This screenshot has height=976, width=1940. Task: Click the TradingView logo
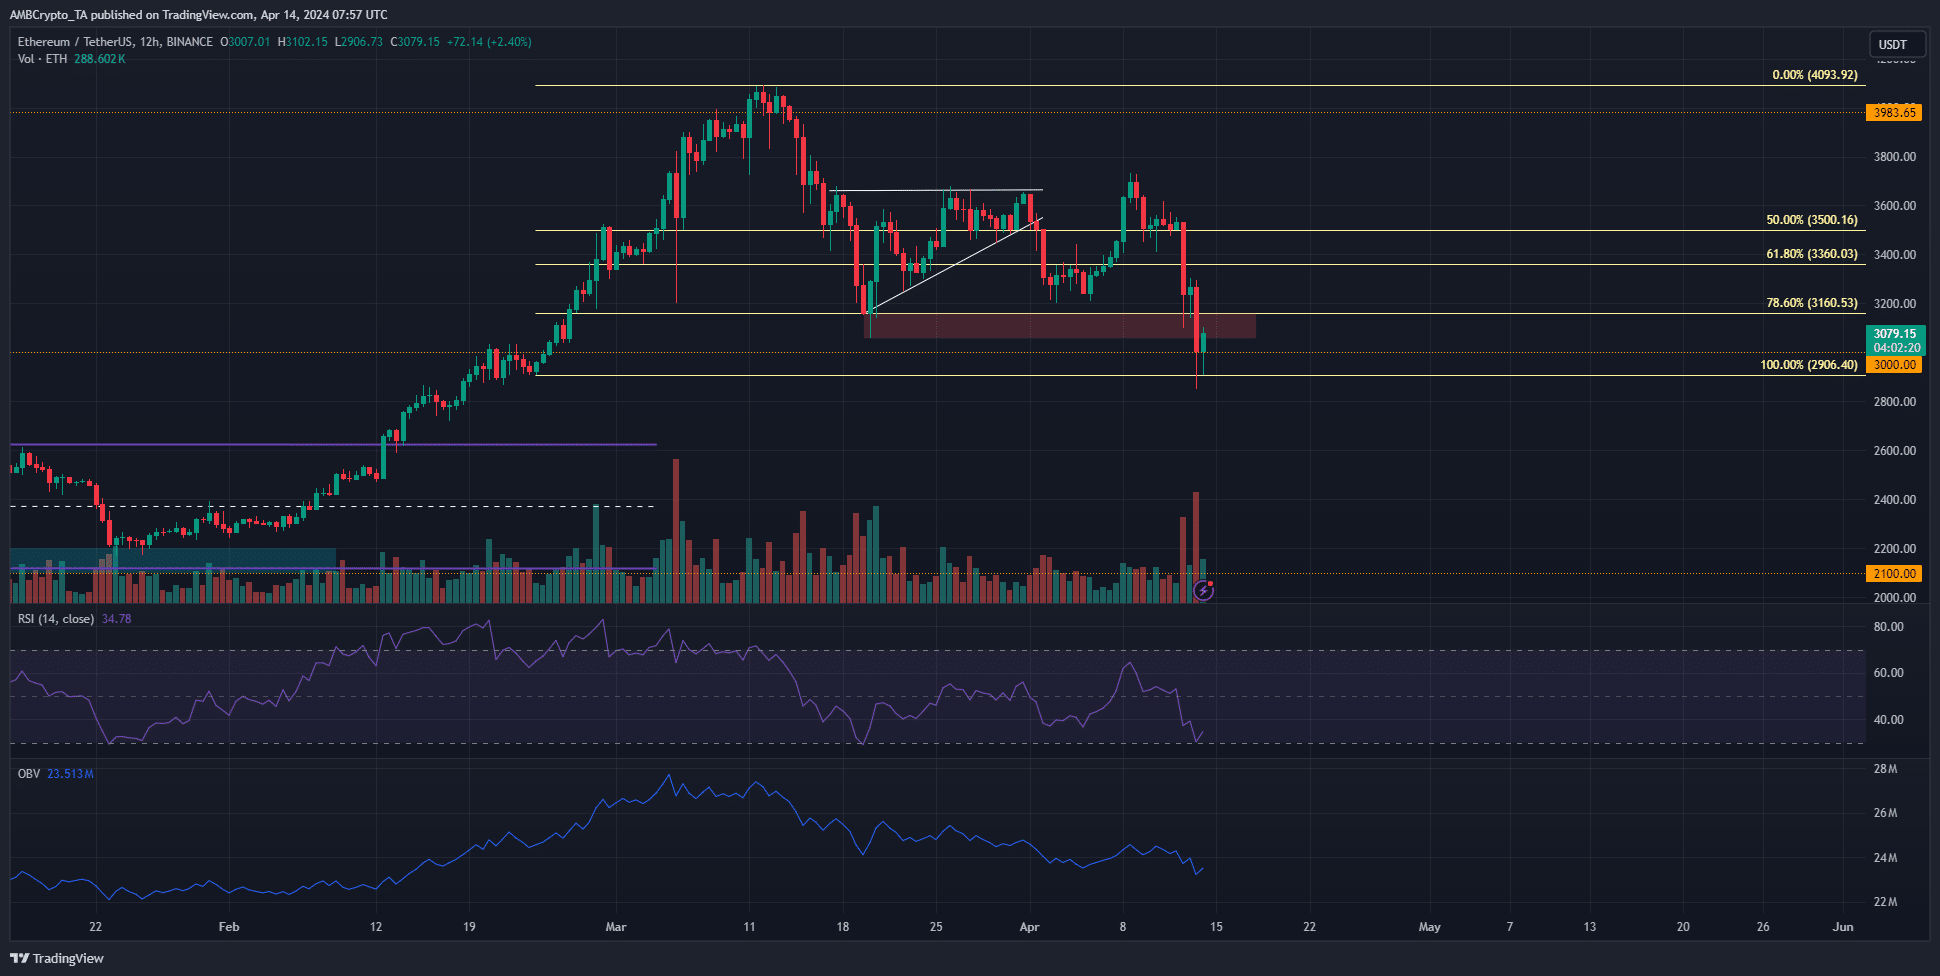pos(57,958)
